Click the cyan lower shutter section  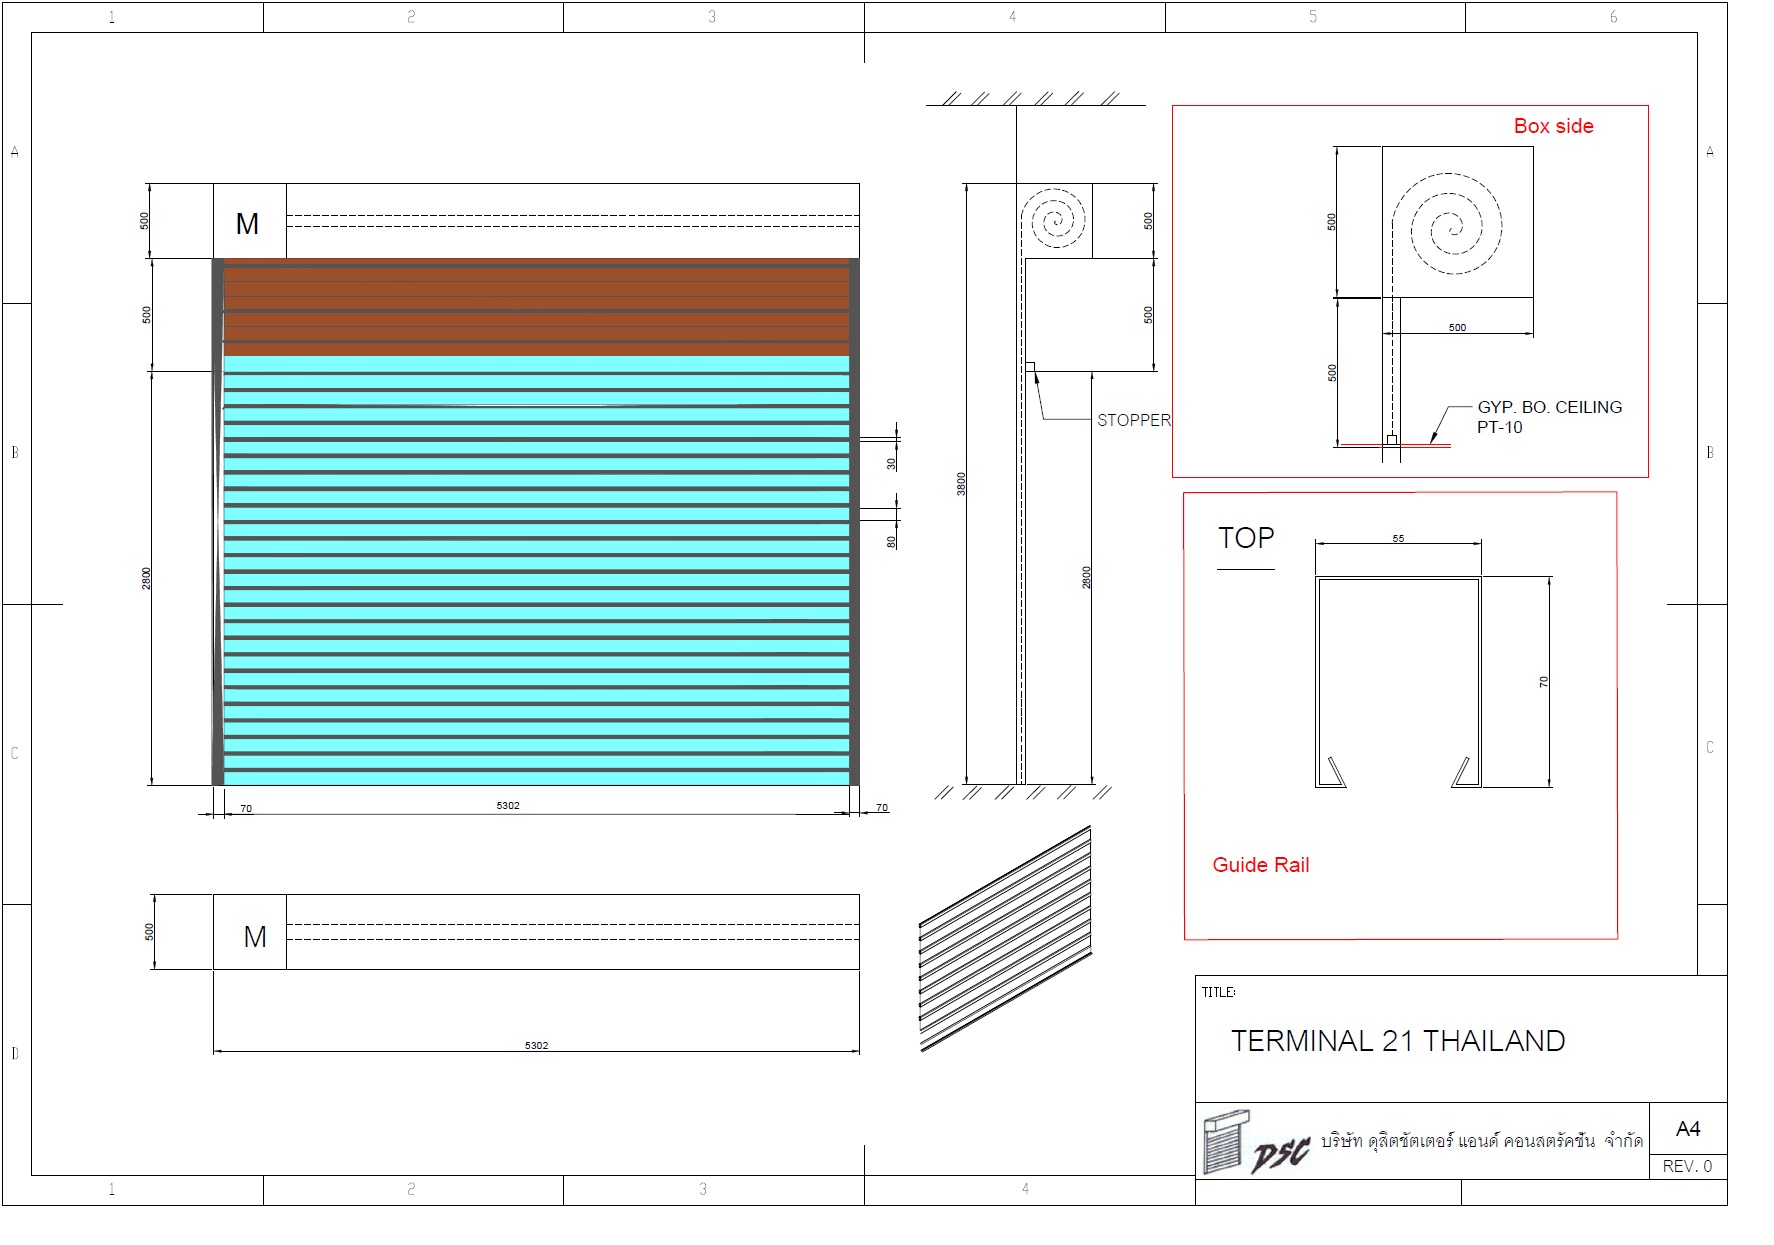[x=535, y=570]
